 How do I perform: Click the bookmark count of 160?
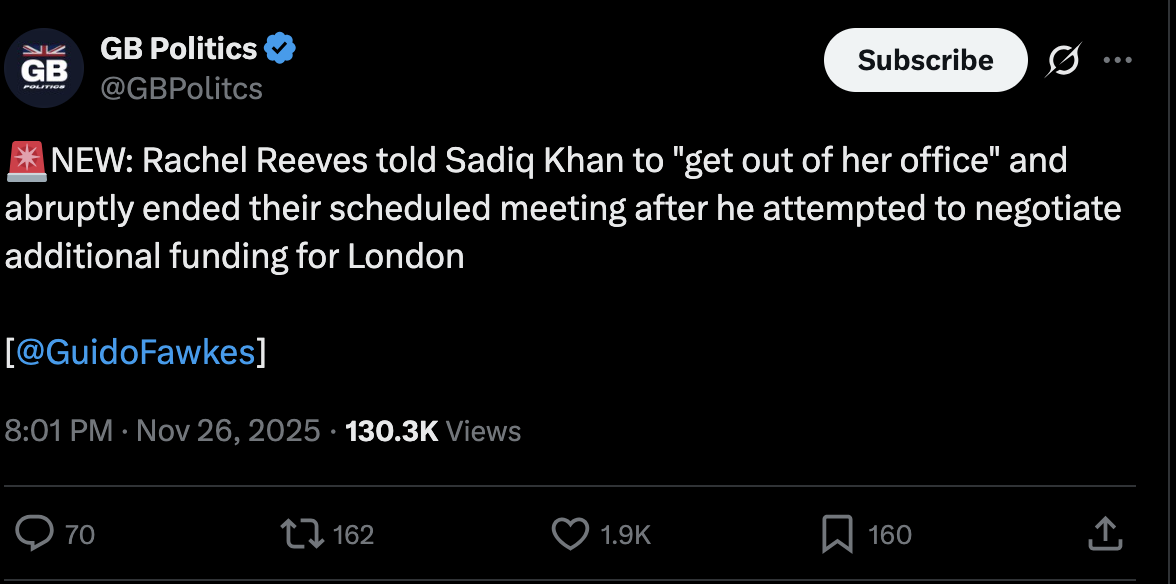tap(890, 535)
